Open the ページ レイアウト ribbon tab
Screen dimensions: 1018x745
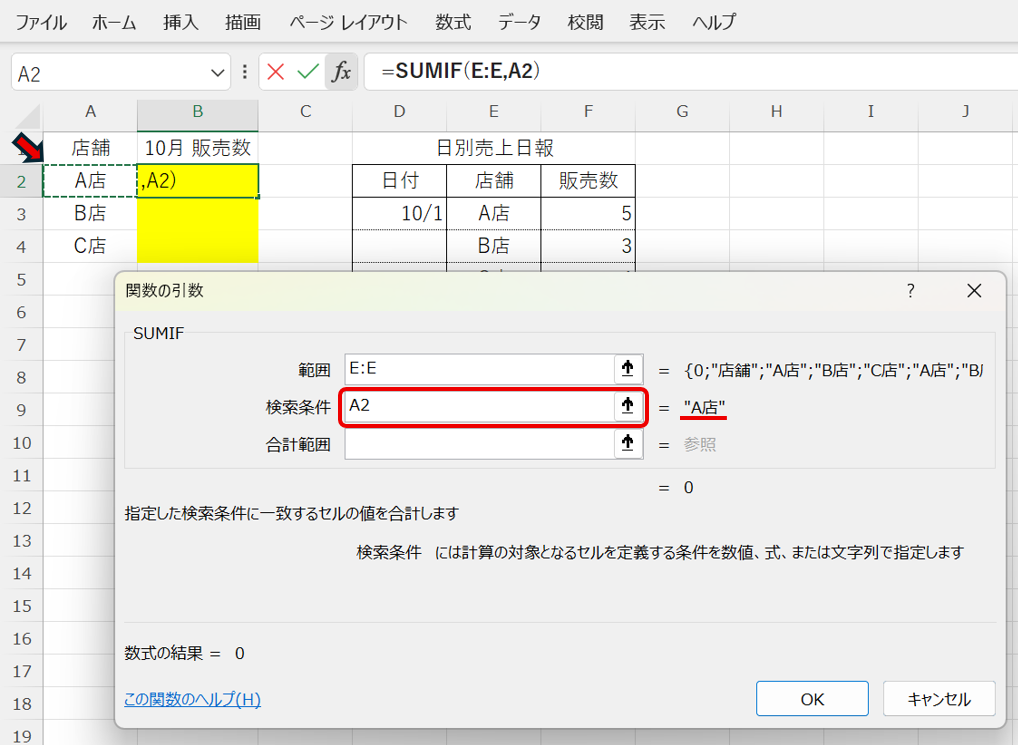349,22
